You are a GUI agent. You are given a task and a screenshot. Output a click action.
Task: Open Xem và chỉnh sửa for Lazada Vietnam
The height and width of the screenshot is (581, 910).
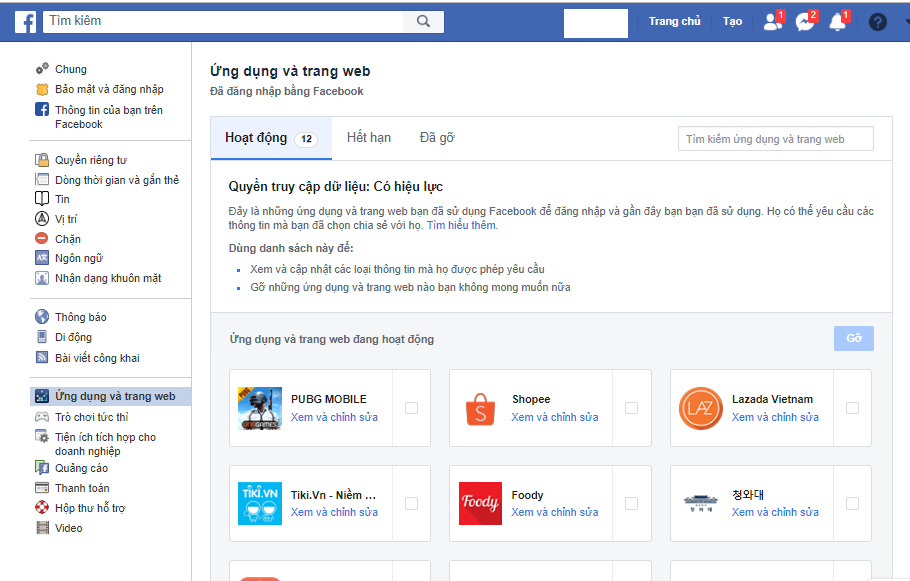(x=775, y=417)
